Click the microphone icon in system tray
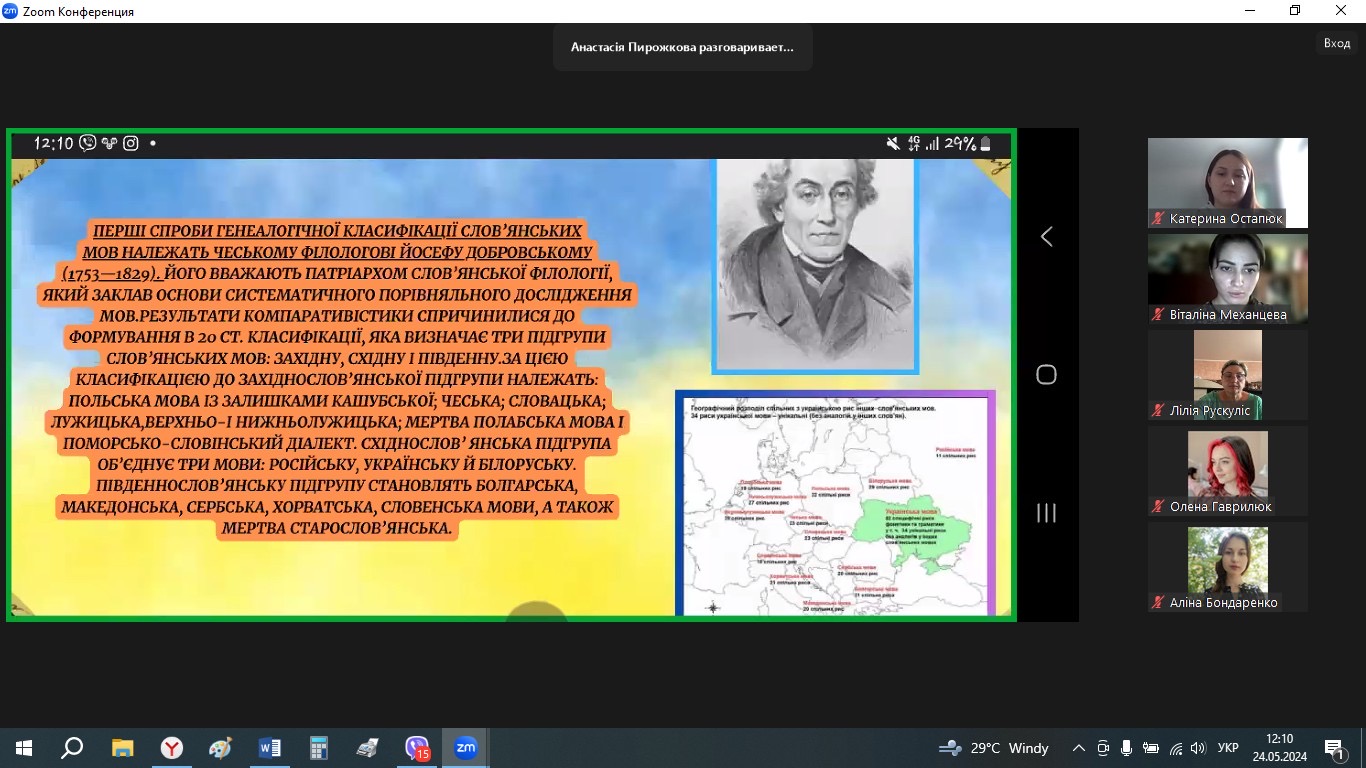1366x768 pixels. pyautogui.click(x=1127, y=748)
